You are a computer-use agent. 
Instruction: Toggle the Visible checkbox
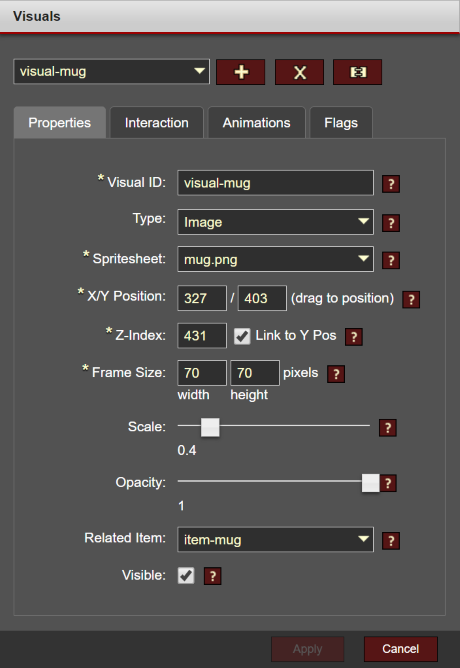(186, 576)
